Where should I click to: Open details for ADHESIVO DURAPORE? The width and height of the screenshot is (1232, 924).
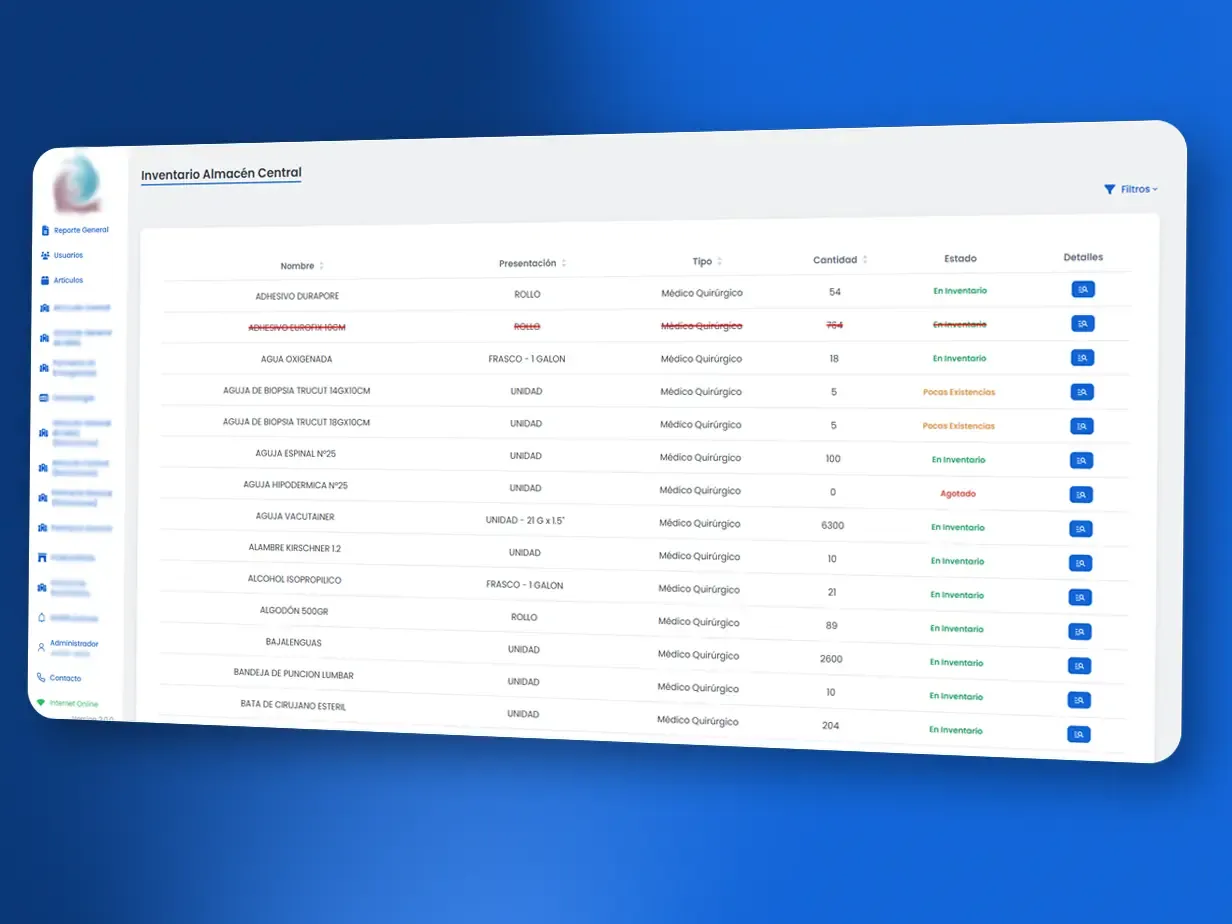tap(1083, 290)
